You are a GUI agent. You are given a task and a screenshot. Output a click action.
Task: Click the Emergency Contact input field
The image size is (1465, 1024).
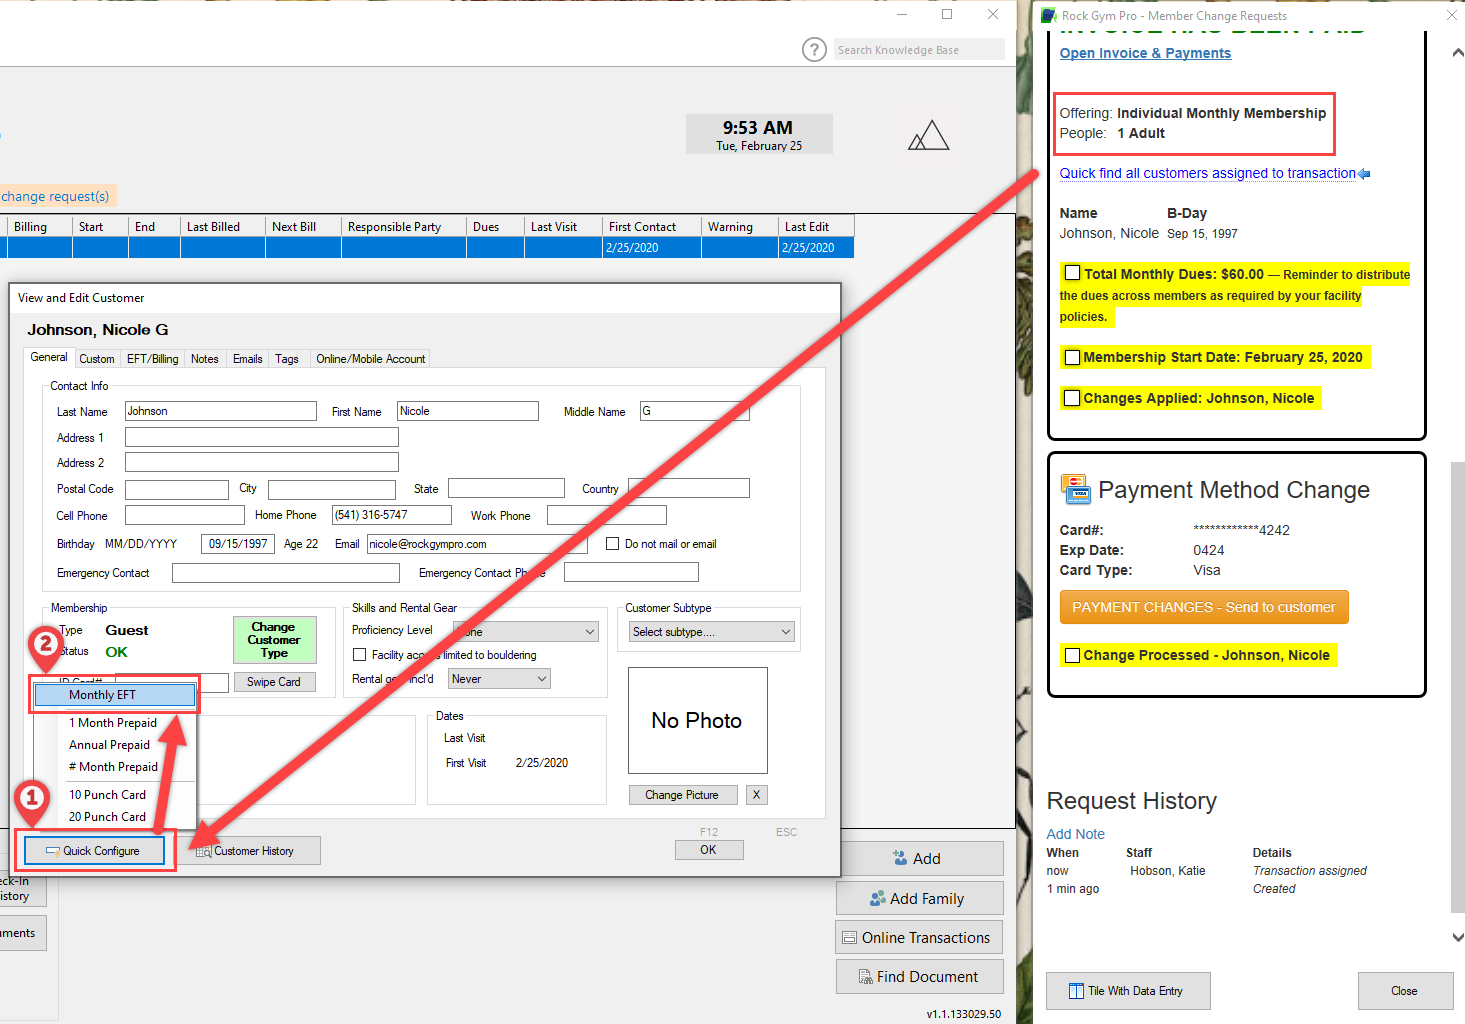click(286, 573)
